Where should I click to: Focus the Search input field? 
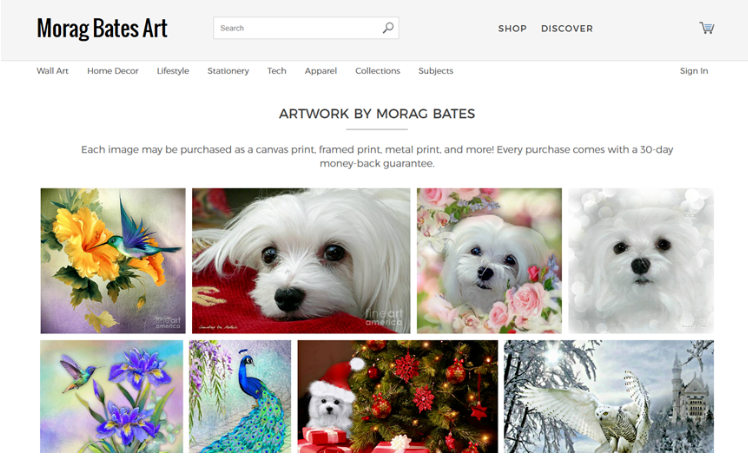[x=306, y=28]
